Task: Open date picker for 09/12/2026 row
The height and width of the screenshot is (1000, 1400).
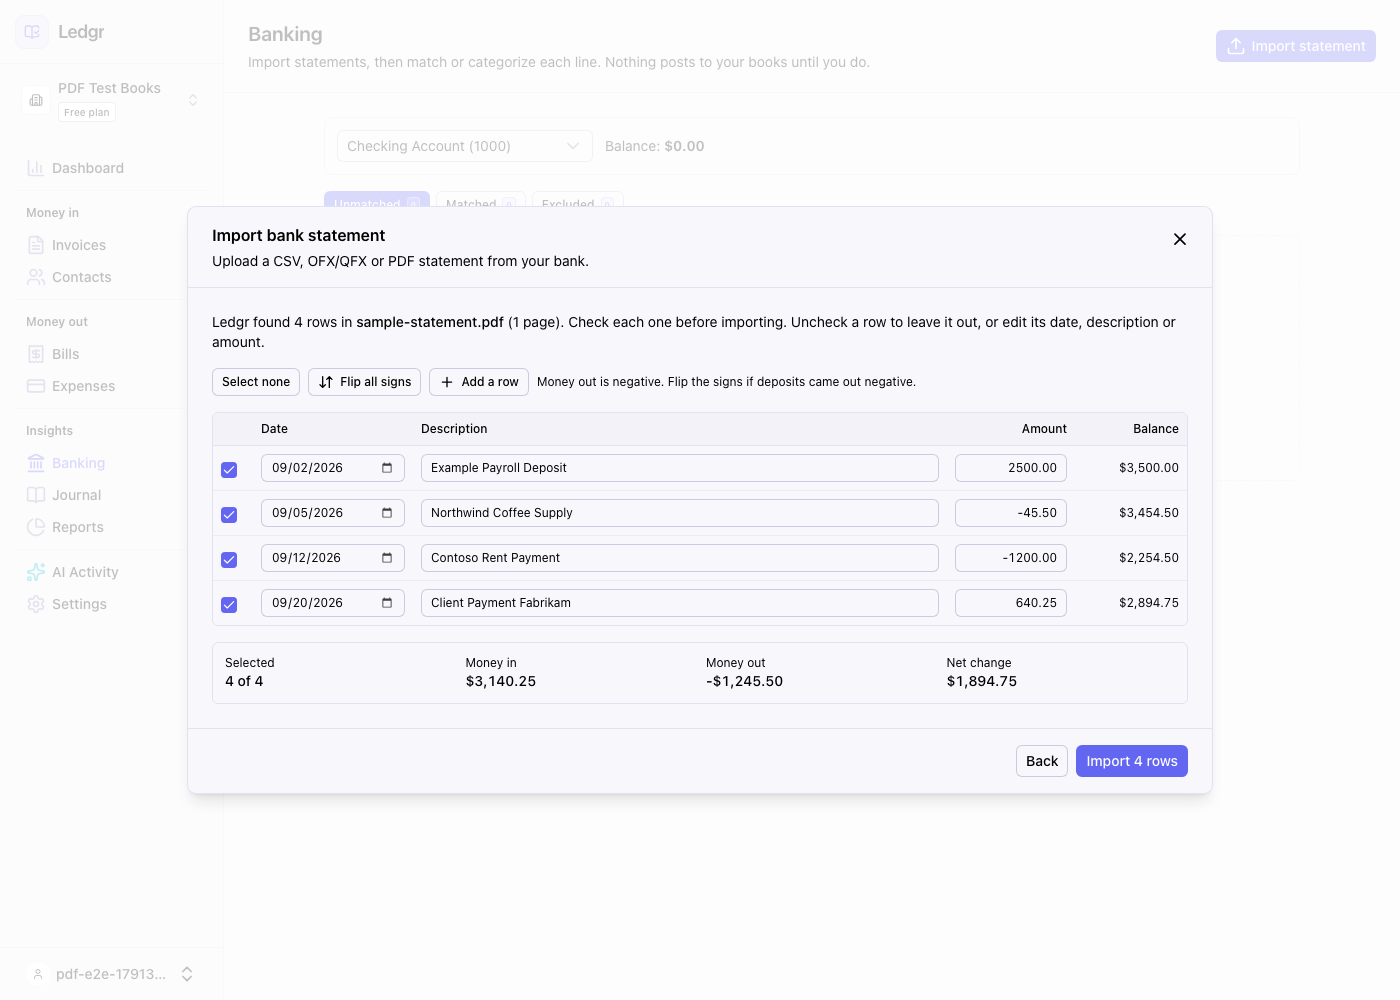Action: tap(387, 558)
